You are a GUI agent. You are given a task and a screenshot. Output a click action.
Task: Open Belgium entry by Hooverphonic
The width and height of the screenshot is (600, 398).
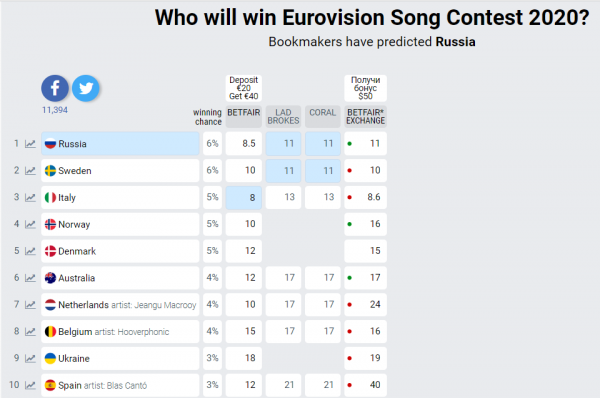tap(120, 331)
